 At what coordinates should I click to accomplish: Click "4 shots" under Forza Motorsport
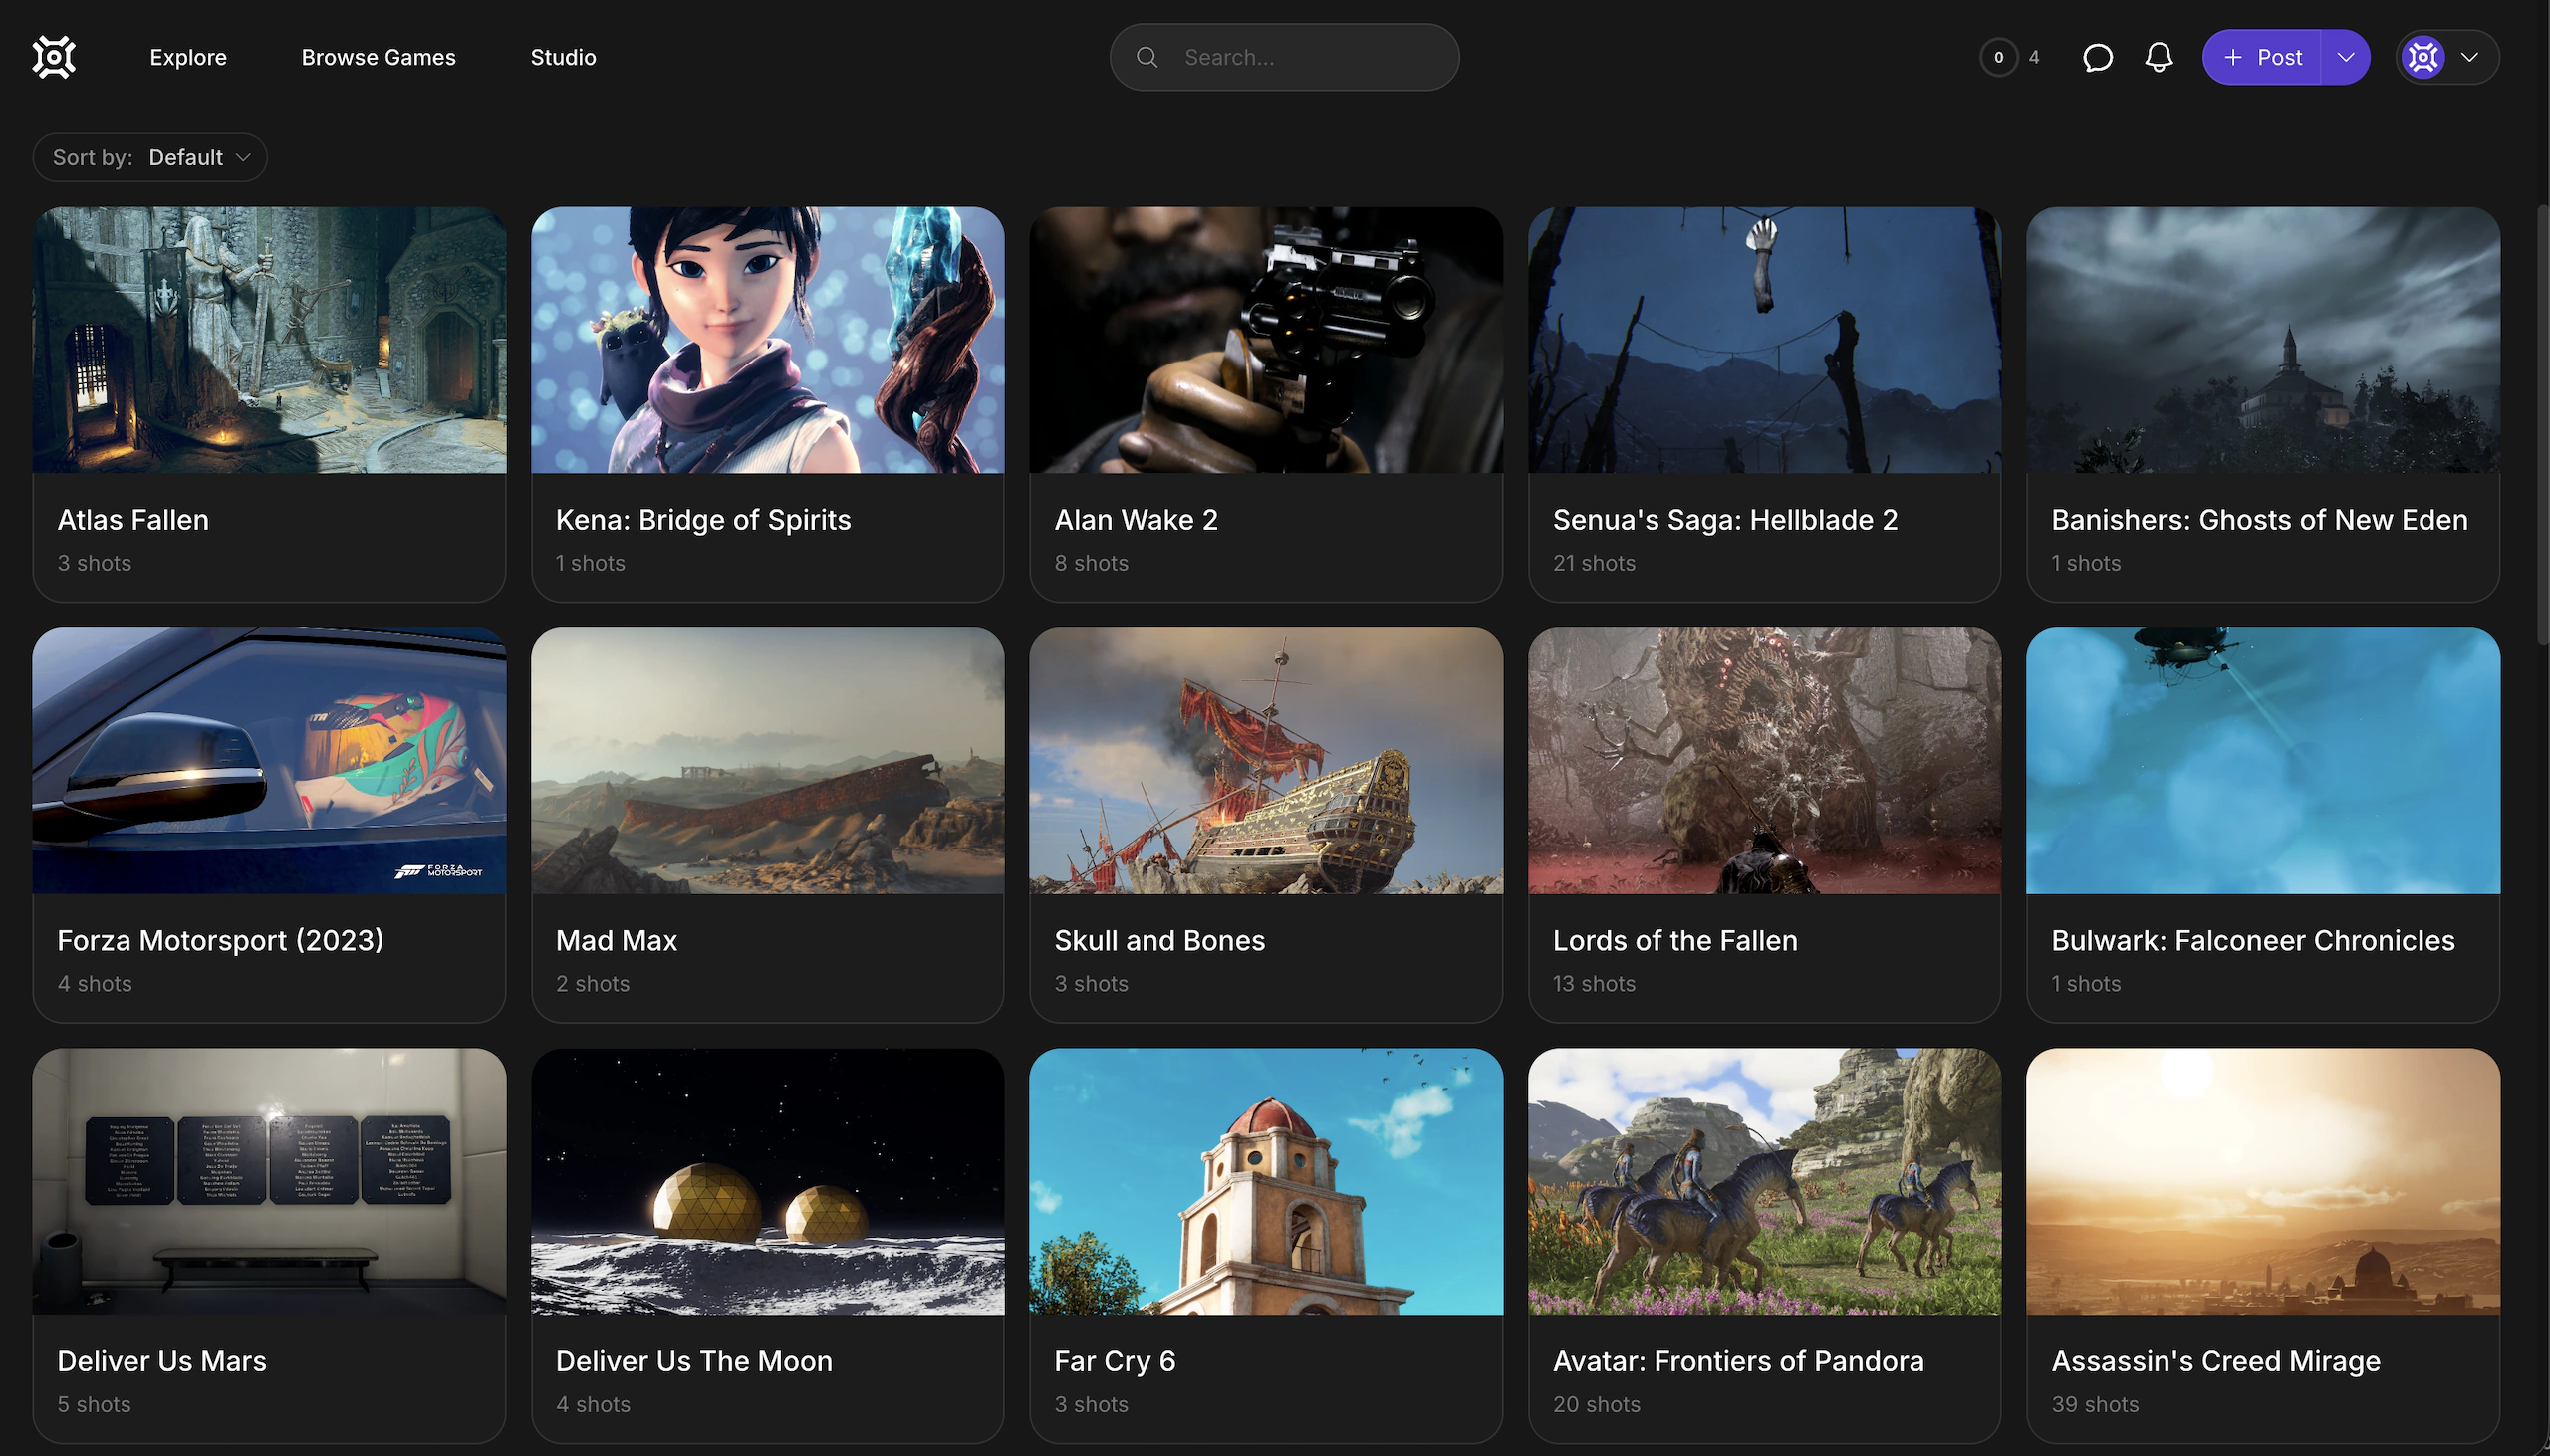(94, 984)
